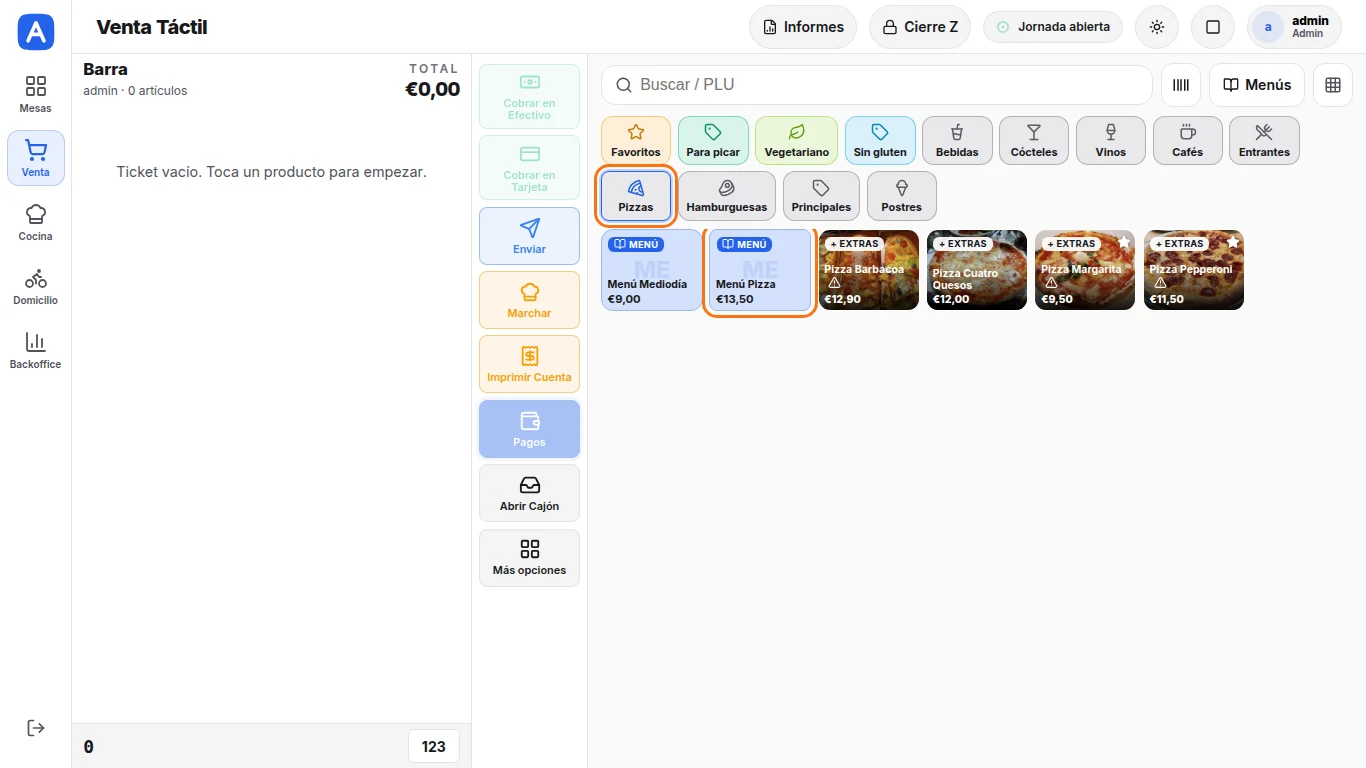This screenshot has height=768, width=1366.
Task: Open Backoffice from the sidebar
Action: [x=36, y=350]
